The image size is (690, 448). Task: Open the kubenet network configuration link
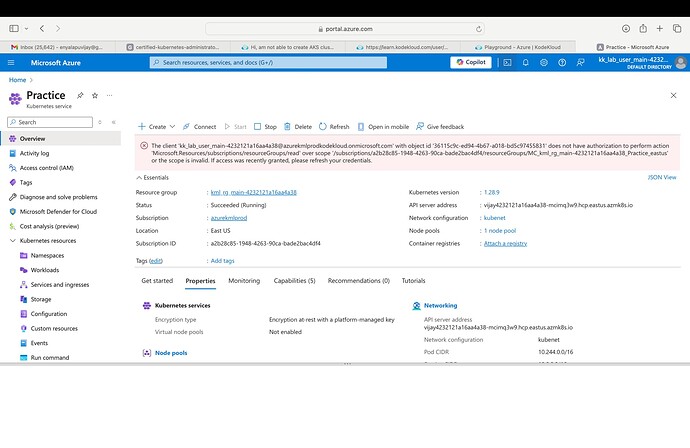point(495,218)
